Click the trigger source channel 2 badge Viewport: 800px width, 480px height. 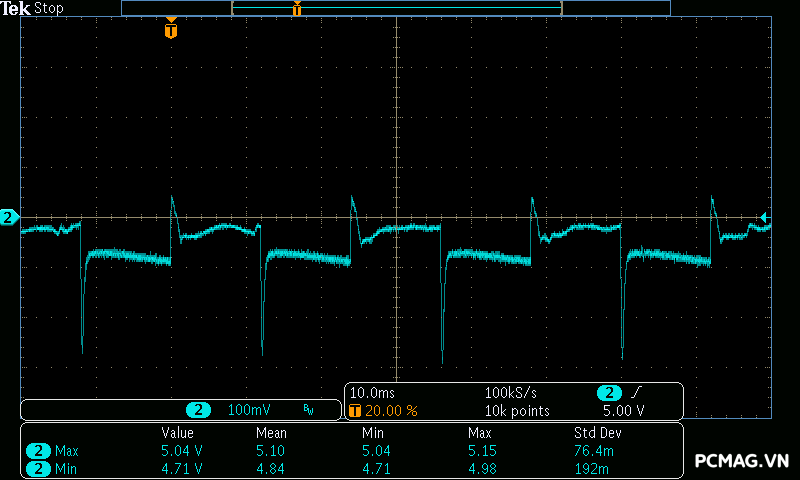[x=608, y=393]
